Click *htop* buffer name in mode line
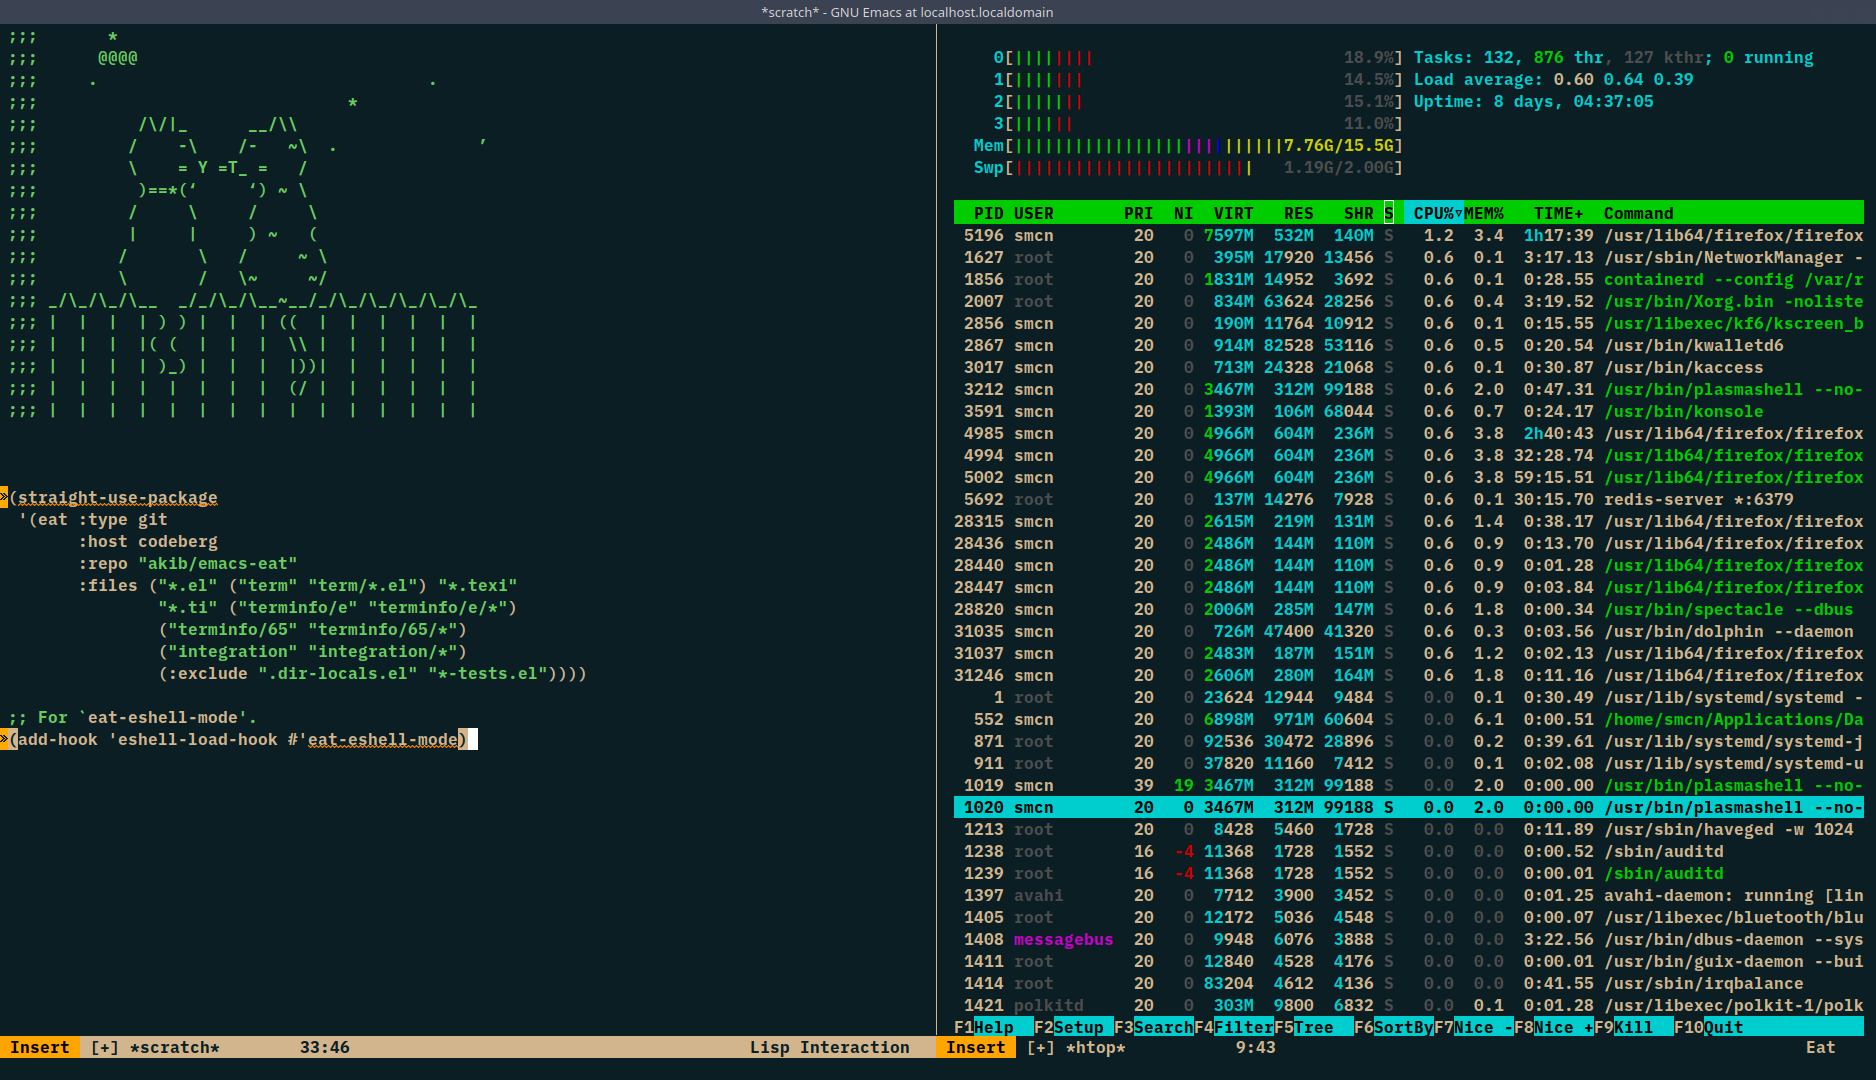Viewport: 1876px width, 1080px height. 1096,1047
